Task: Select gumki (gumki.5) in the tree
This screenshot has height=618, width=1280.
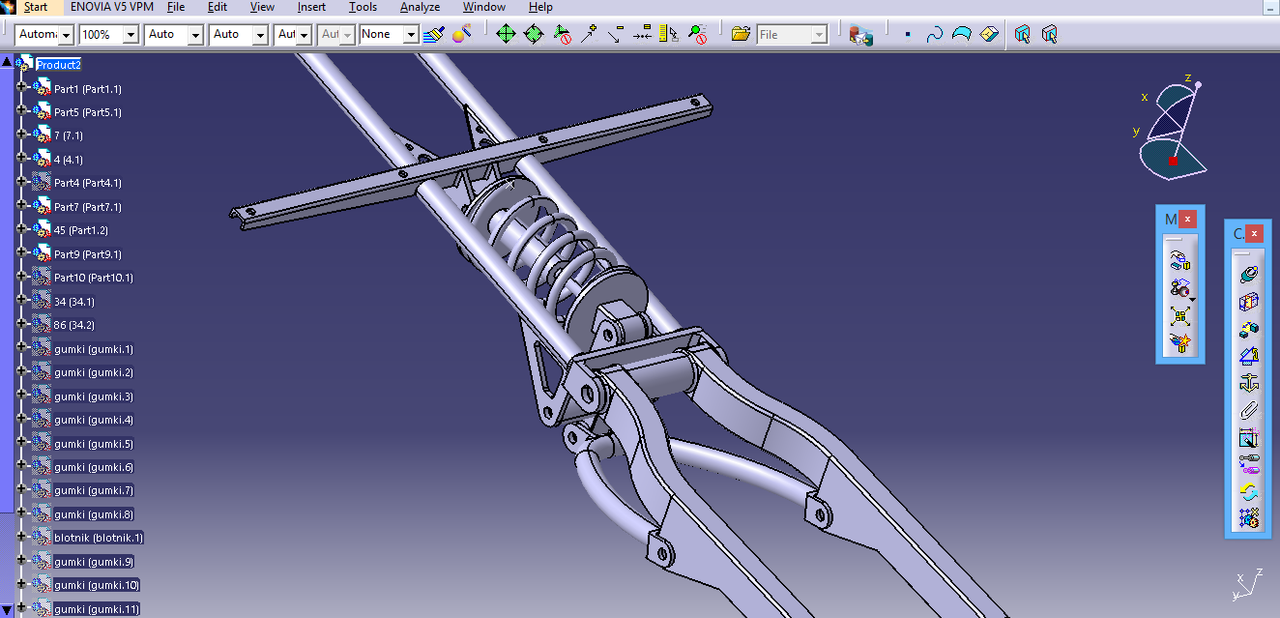Action: [93, 444]
